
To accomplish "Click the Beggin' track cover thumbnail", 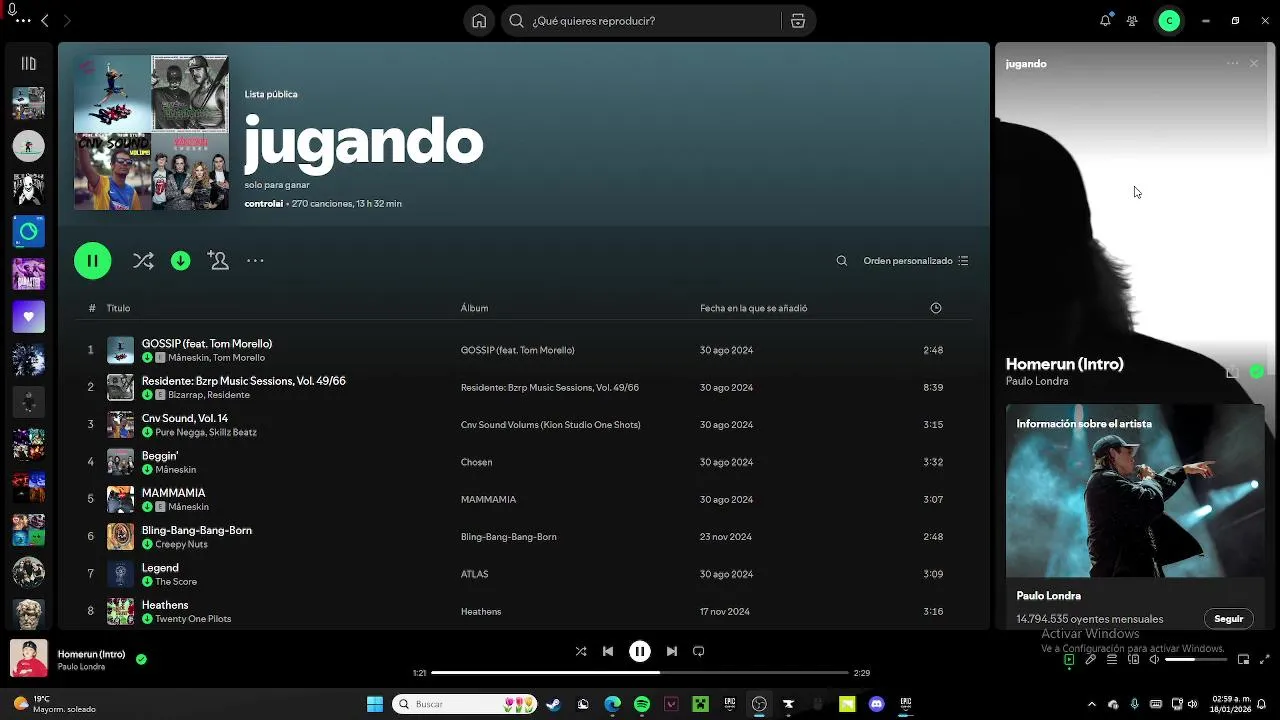I will tap(120, 462).
